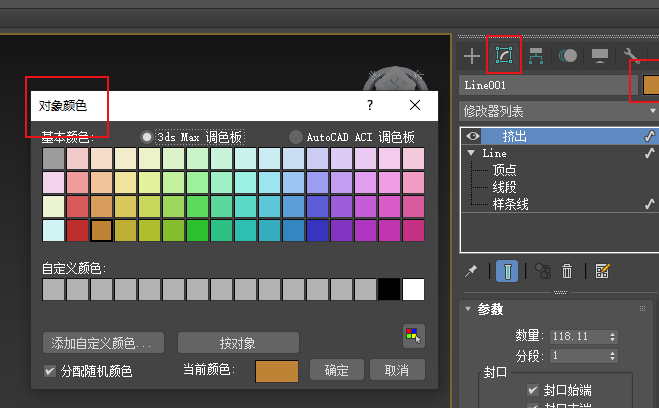The height and width of the screenshot is (408, 659).
Task: Select the 线段 sub-object level
Action: click(504, 187)
